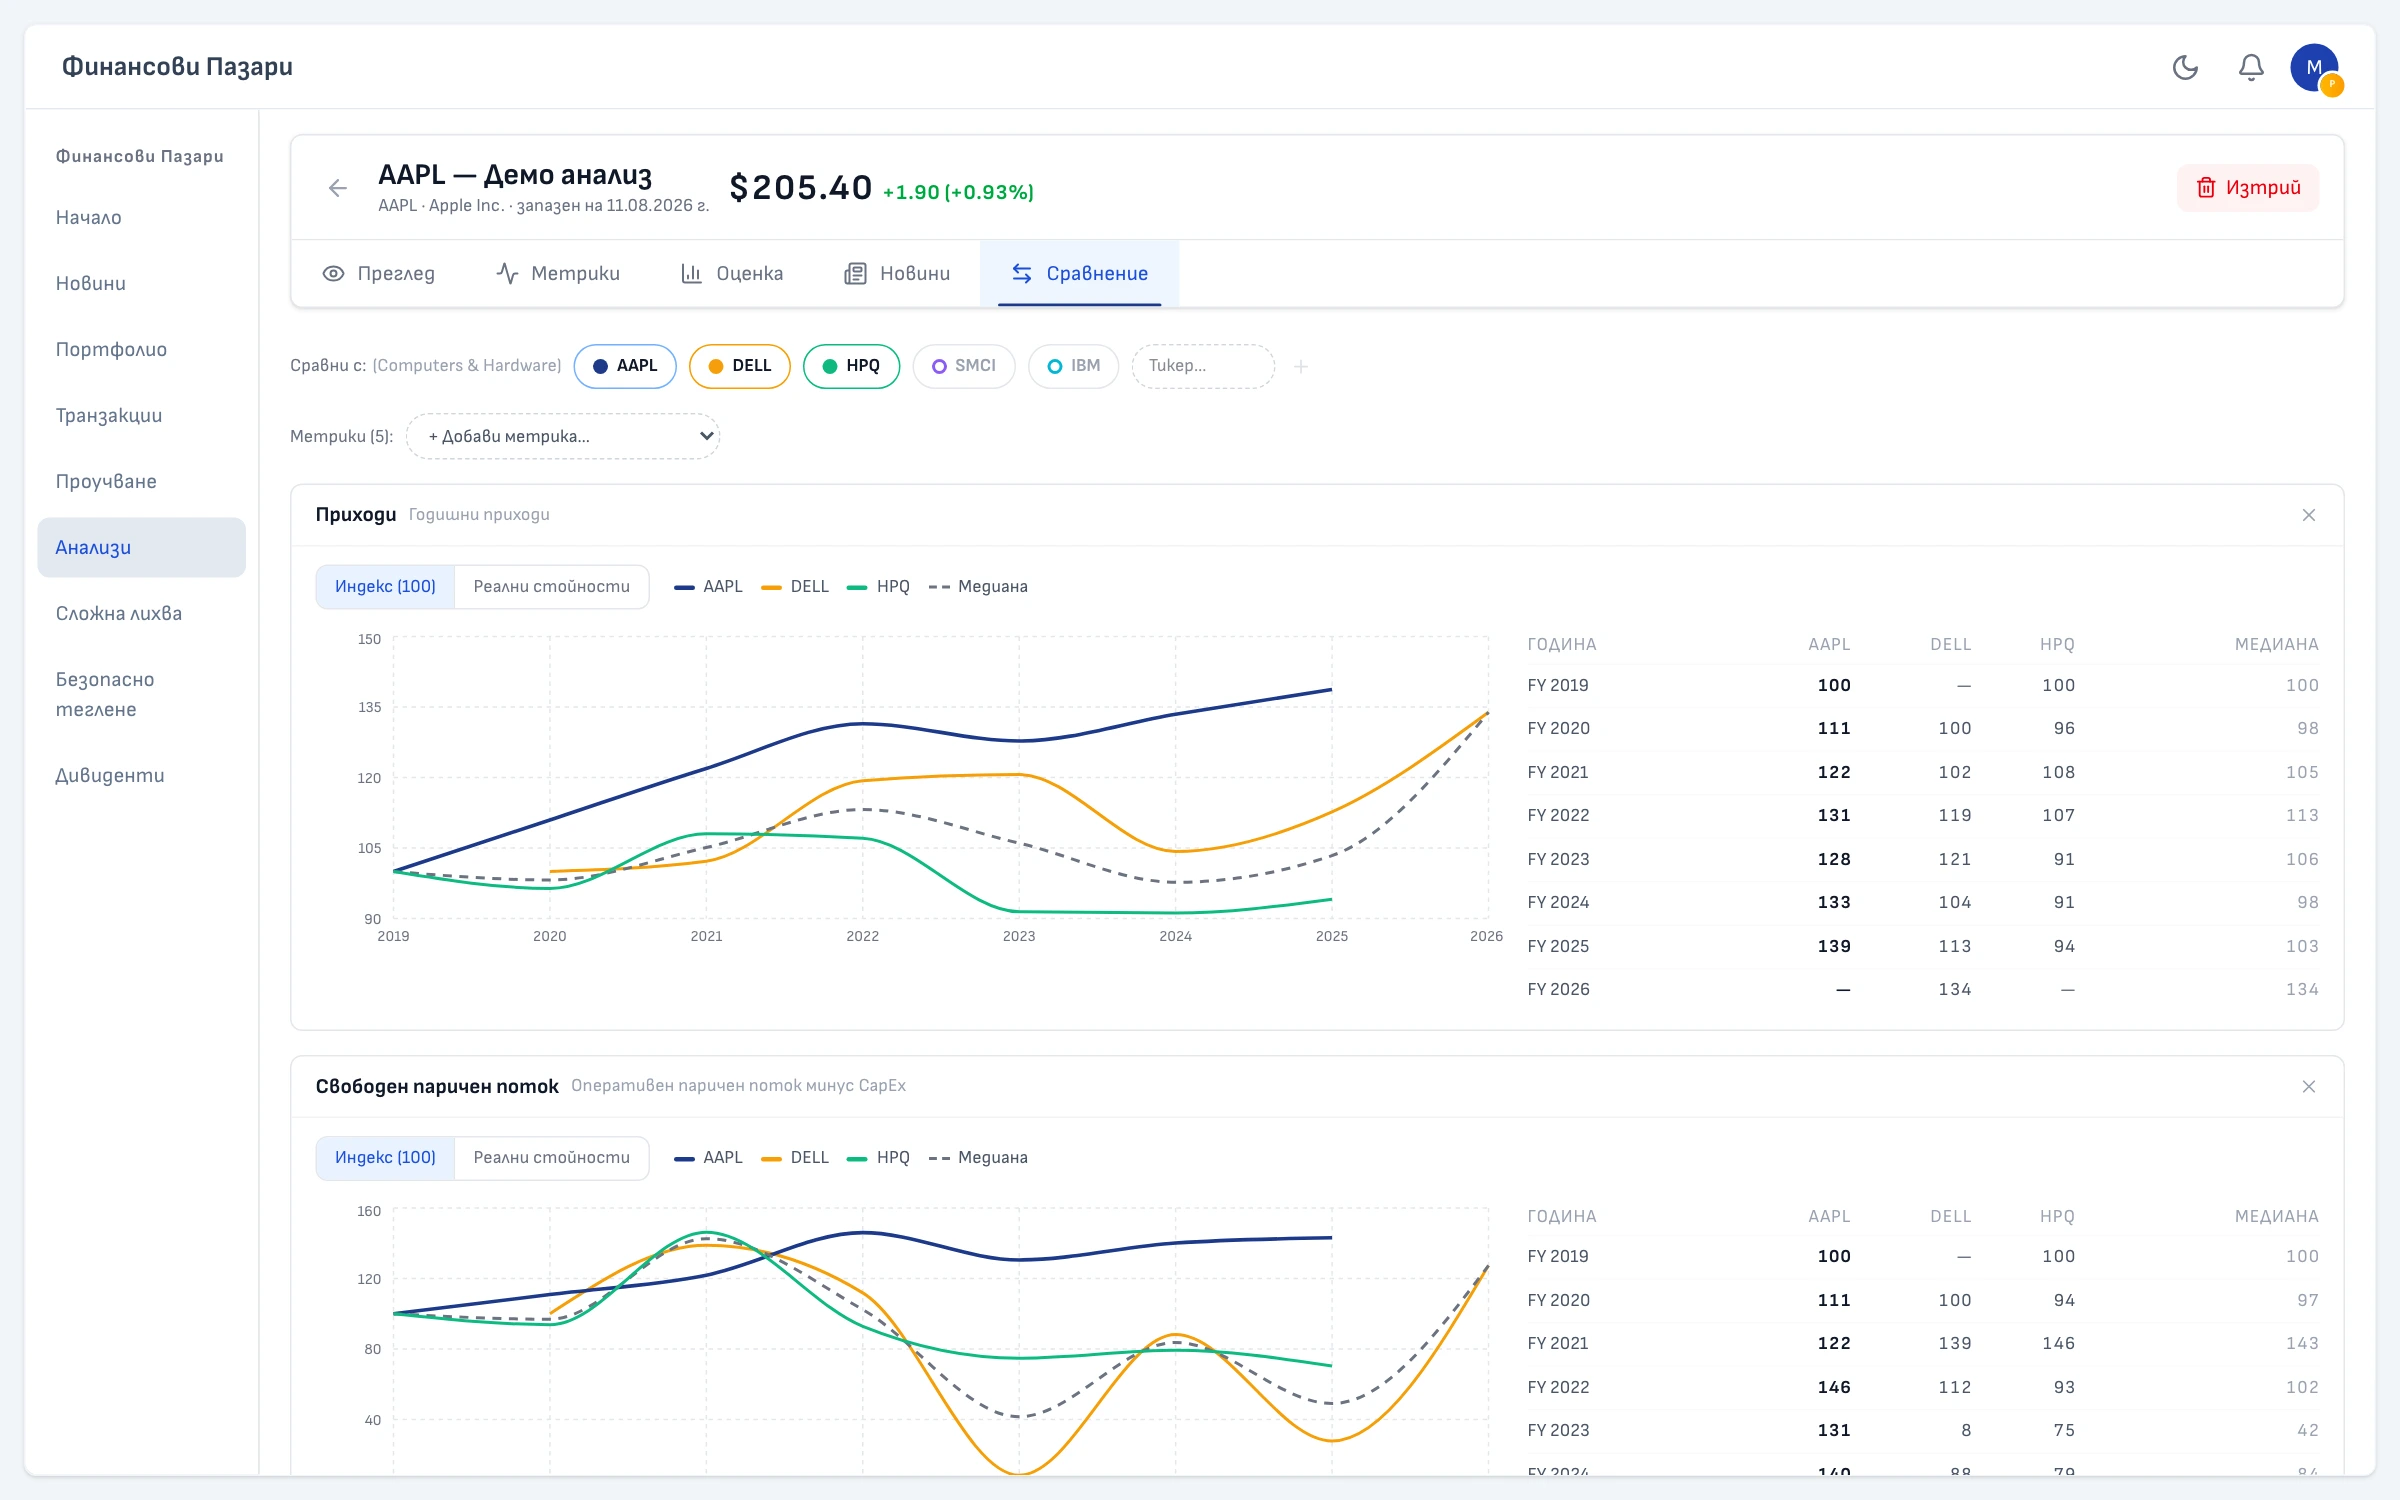Click the newspaper icon on Новини tab
The width and height of the screenshot is (2400, 1500).
click(x=855, y=274)
